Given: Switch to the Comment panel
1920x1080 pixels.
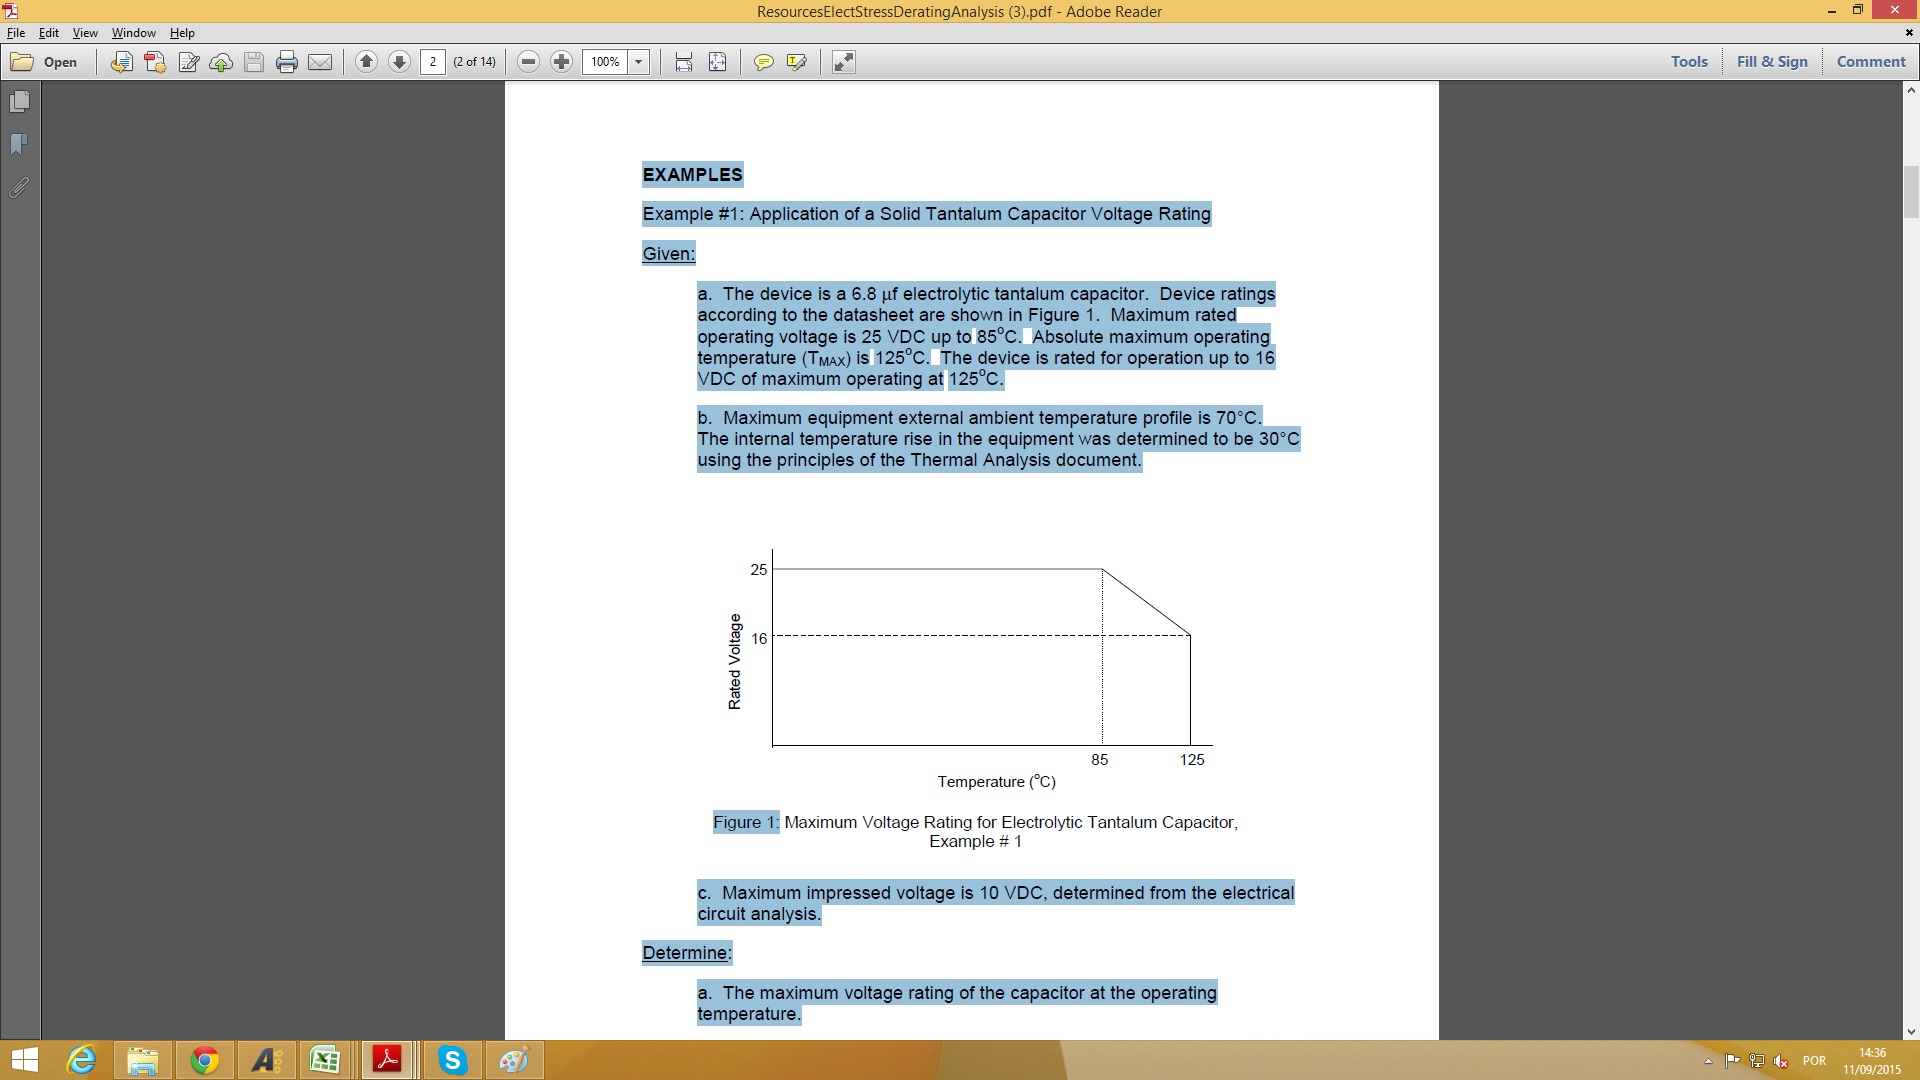Looking at the screenshot, I should (x=1871, y=61).
